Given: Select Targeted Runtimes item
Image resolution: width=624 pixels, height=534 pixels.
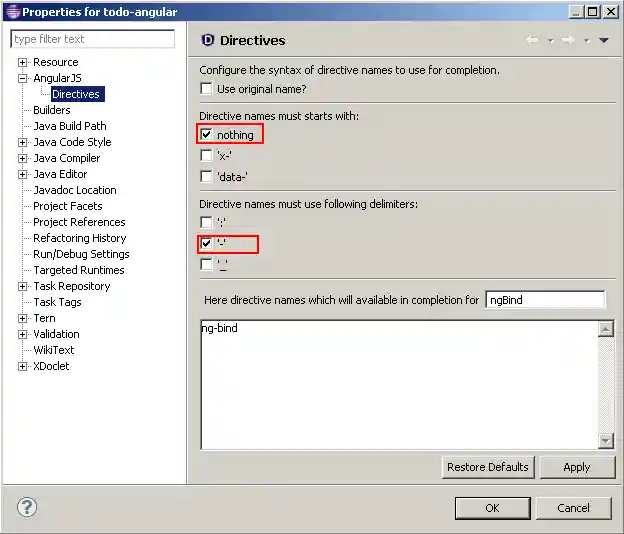Looking at the screenshot, I should tap(79, 270).
